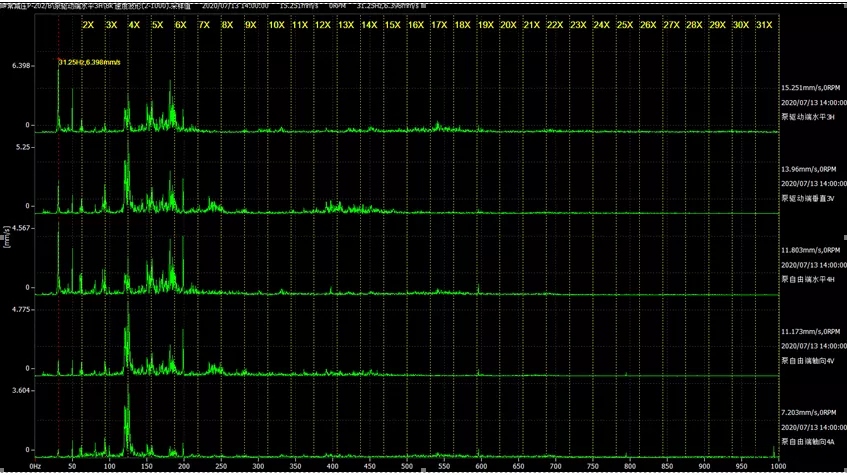Click the 6X harmonic order label
Screen dimensions: 847x475
pos(180,24)
